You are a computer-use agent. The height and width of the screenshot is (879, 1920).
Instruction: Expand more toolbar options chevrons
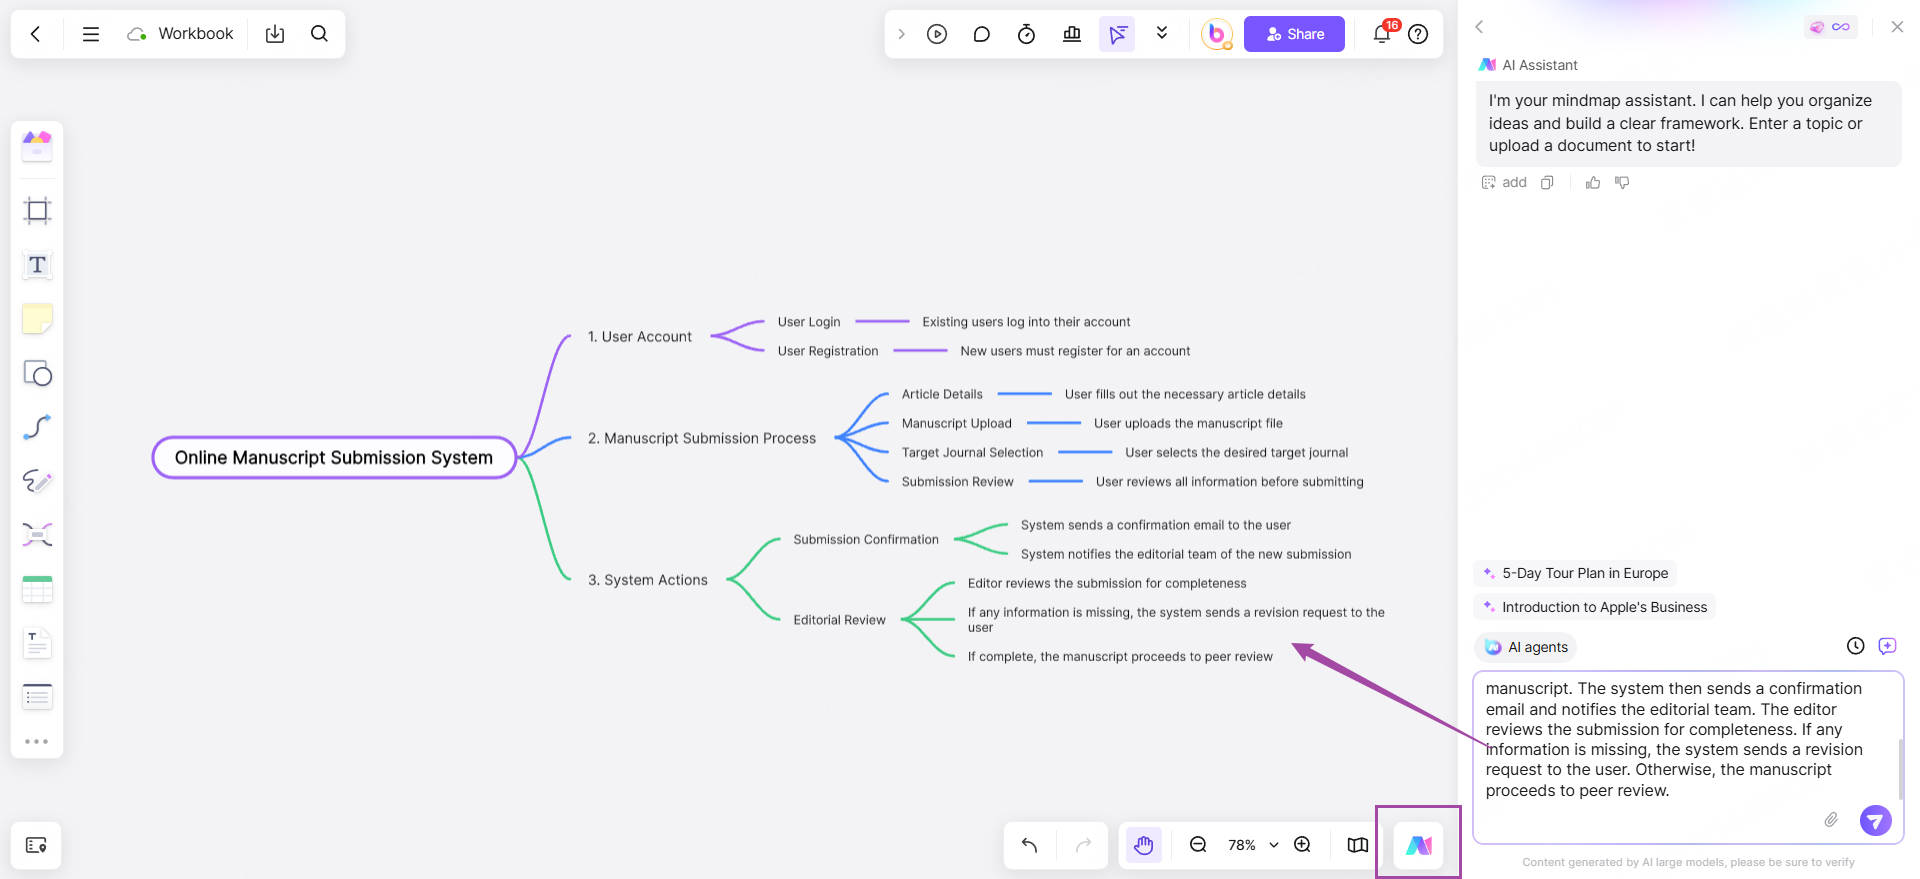pyautogui.click(x=1162, y=34)
